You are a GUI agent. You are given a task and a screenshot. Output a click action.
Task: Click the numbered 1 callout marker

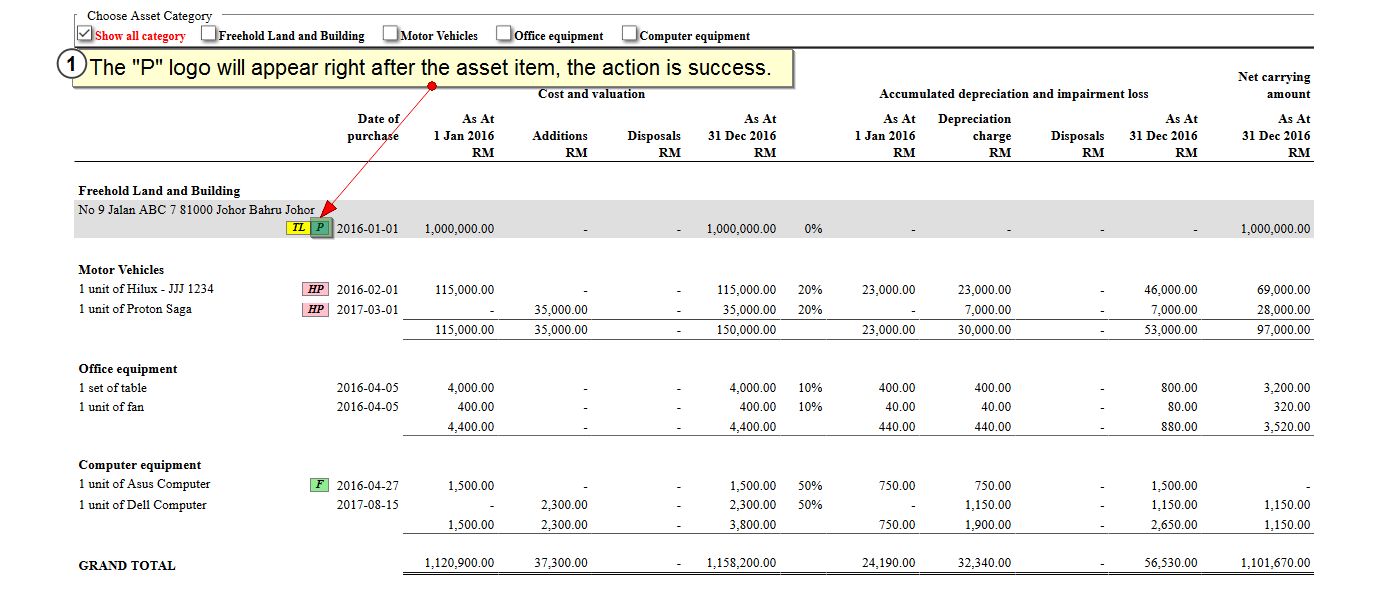[x=71, y=67]
